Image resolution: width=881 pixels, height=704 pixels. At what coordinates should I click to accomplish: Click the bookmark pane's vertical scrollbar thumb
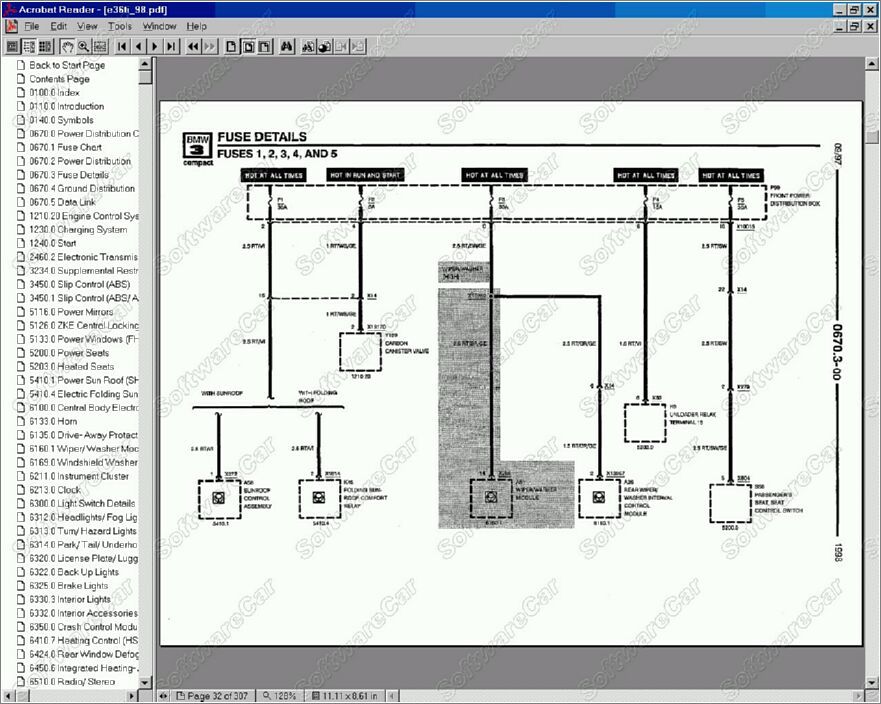click(x=146, y=76)
